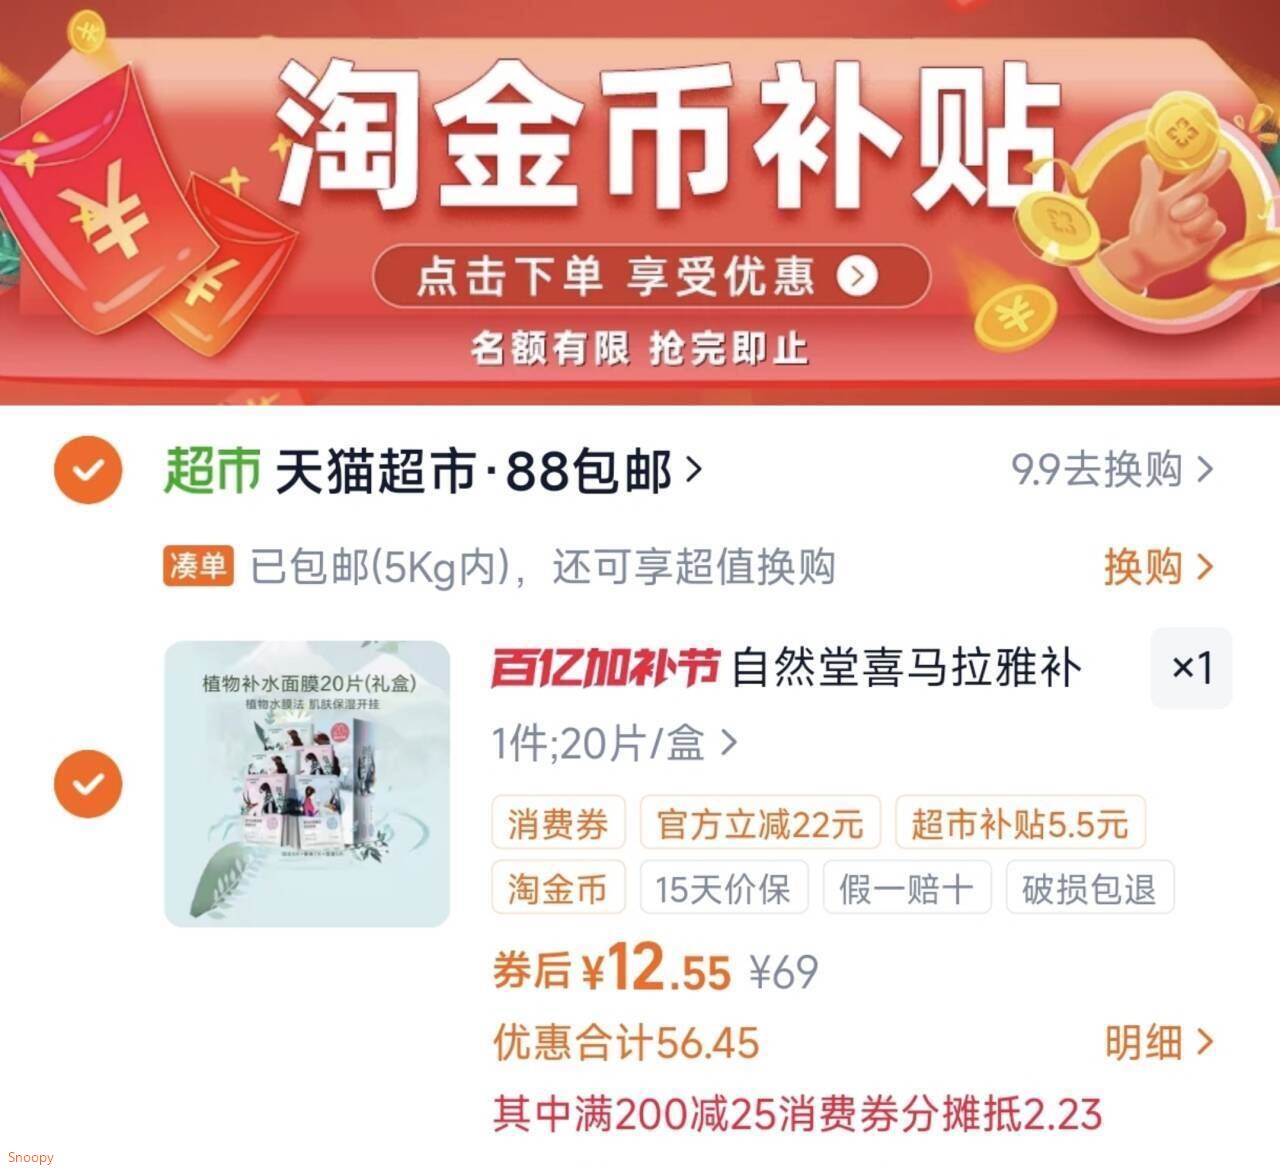The width and height of the screenshot is (1280, 1169).
Task: Open the face mask product thumbnail
Action: coord(307,784)
